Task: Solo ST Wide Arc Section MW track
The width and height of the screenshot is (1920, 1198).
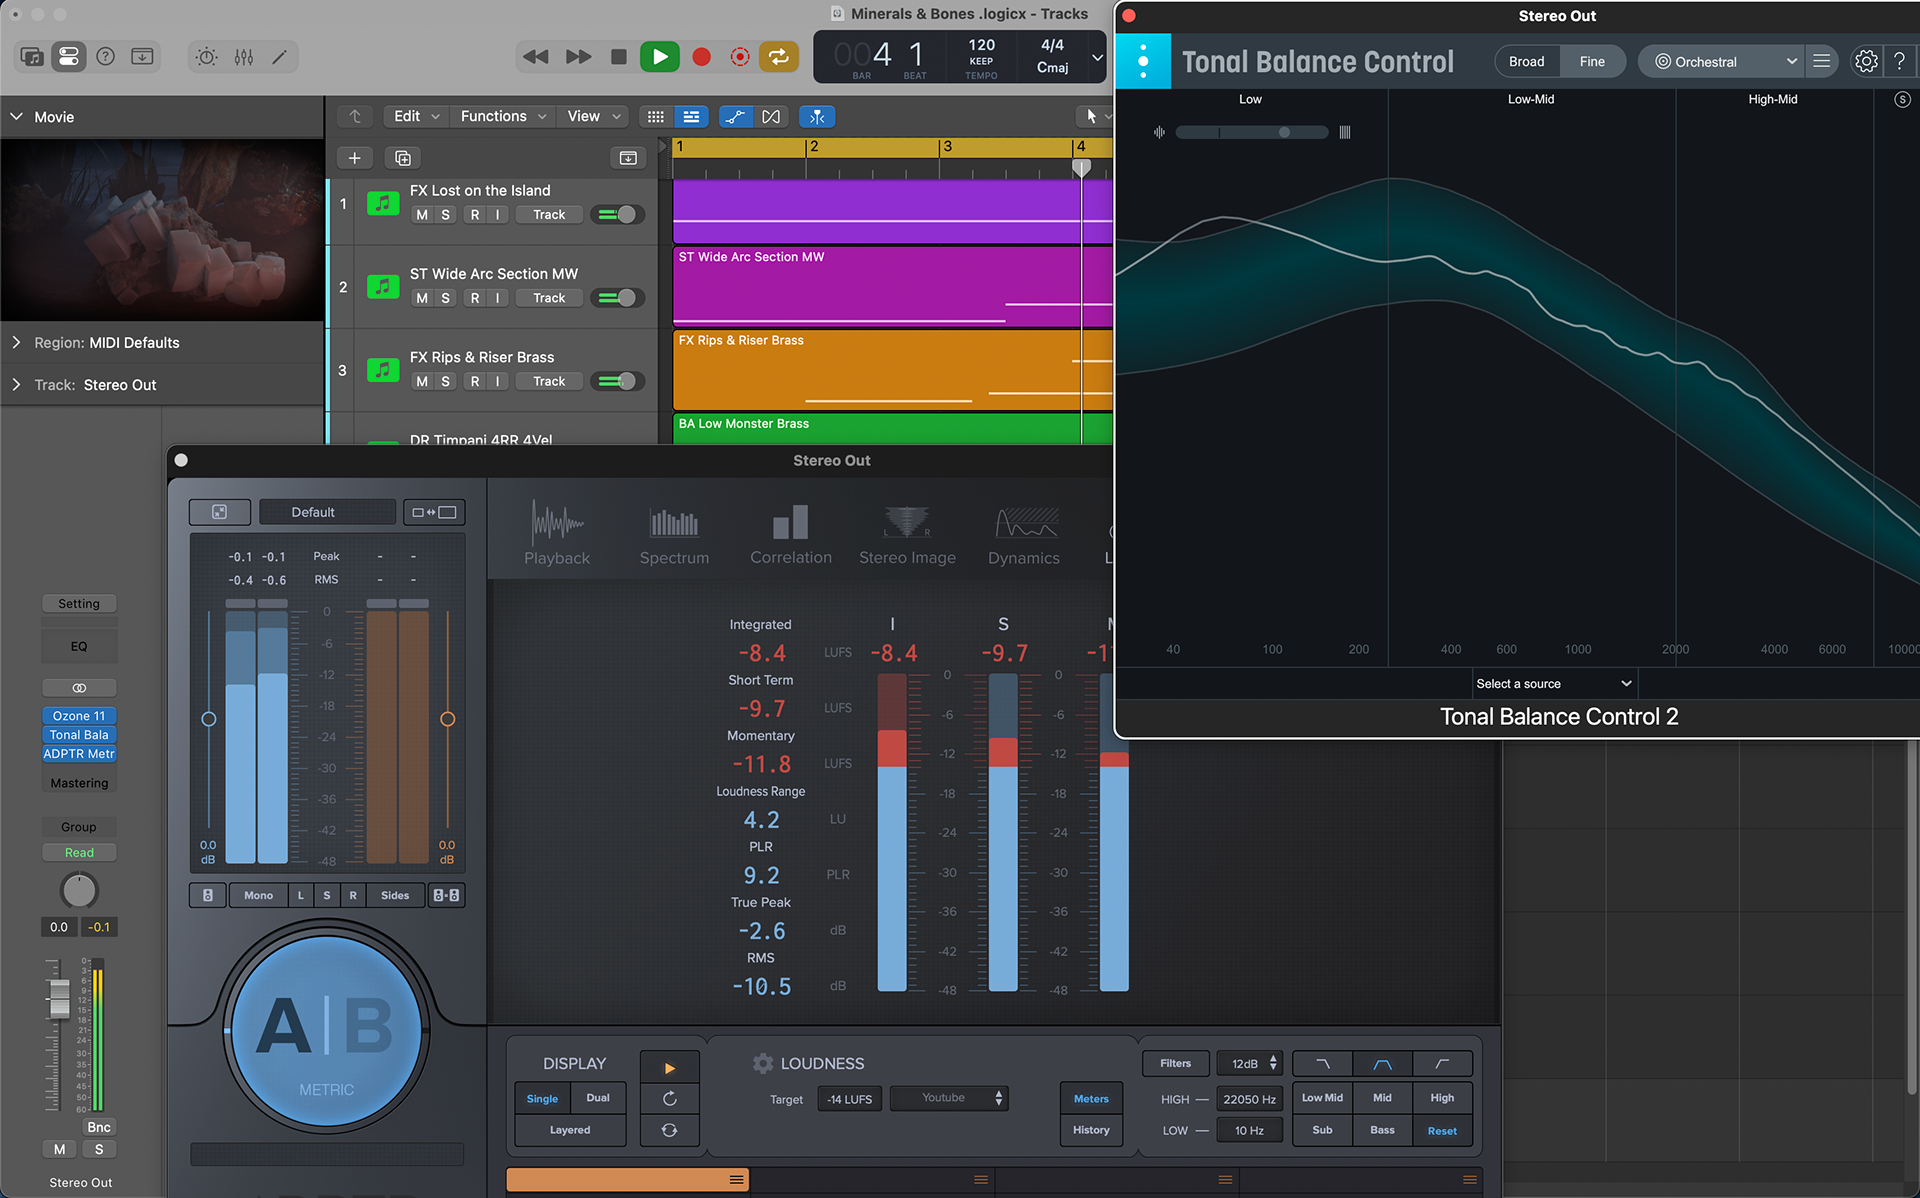Action: click(x=445, y=298)
